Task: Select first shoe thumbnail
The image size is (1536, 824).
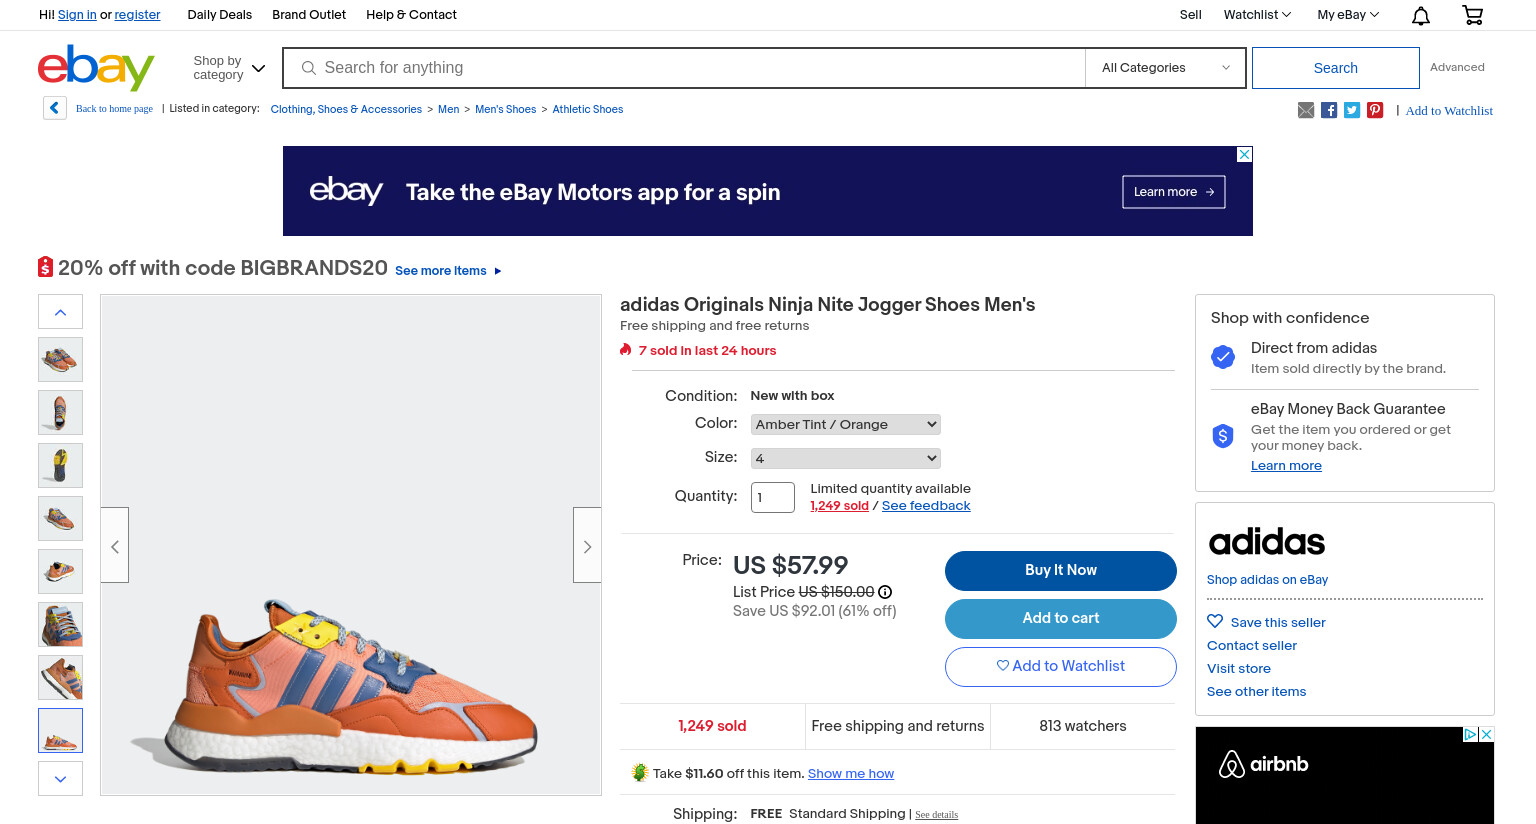Action: (60, 359)
